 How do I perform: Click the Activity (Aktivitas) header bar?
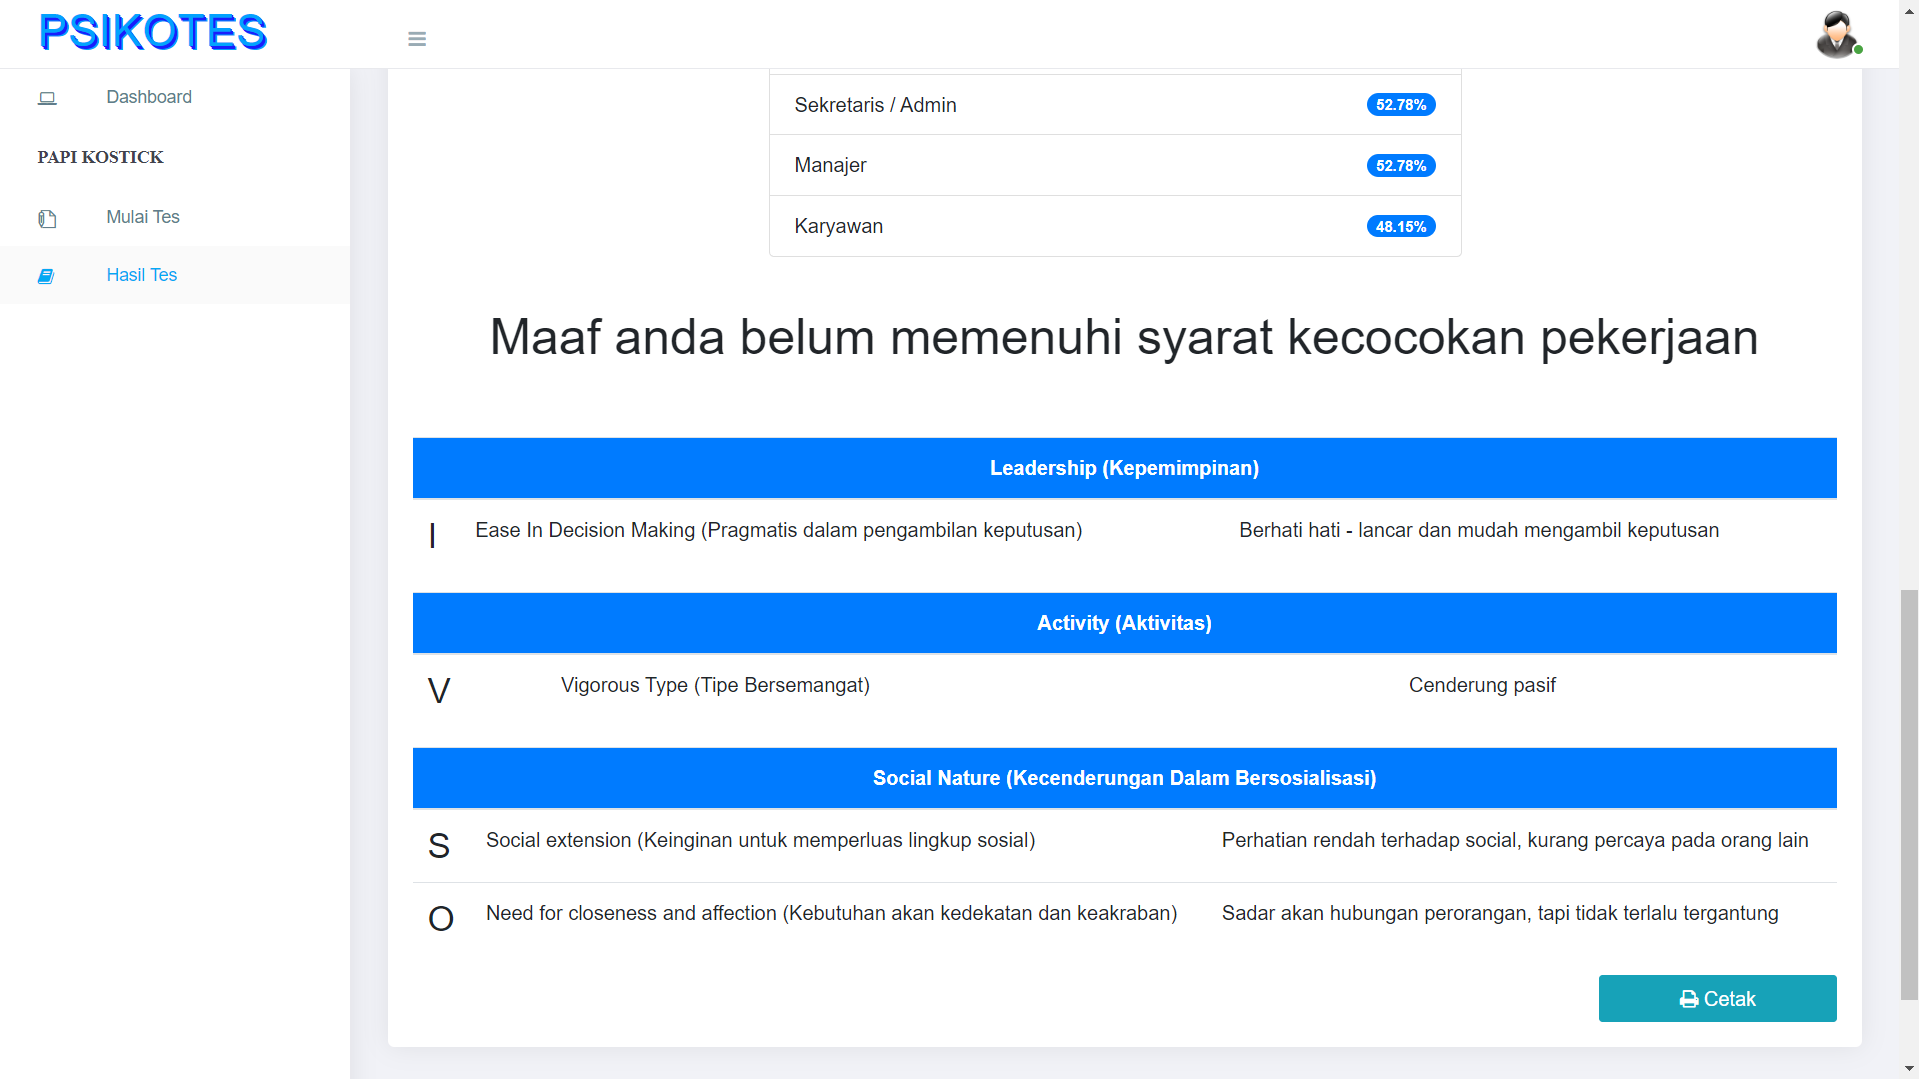click(1124, 623)
